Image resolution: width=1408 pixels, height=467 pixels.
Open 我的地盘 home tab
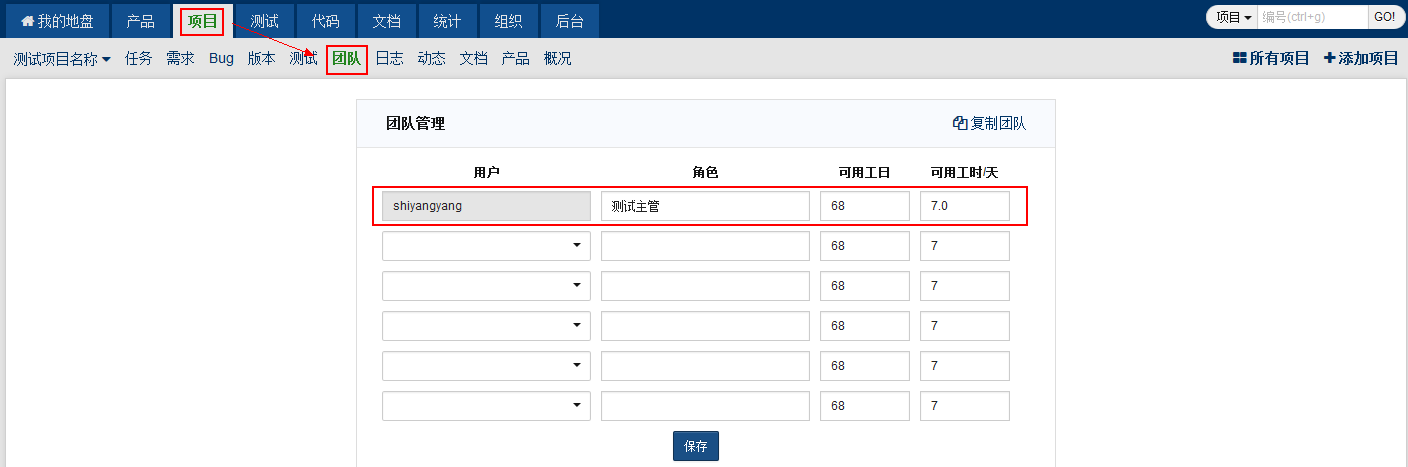(x=57, y=21)
